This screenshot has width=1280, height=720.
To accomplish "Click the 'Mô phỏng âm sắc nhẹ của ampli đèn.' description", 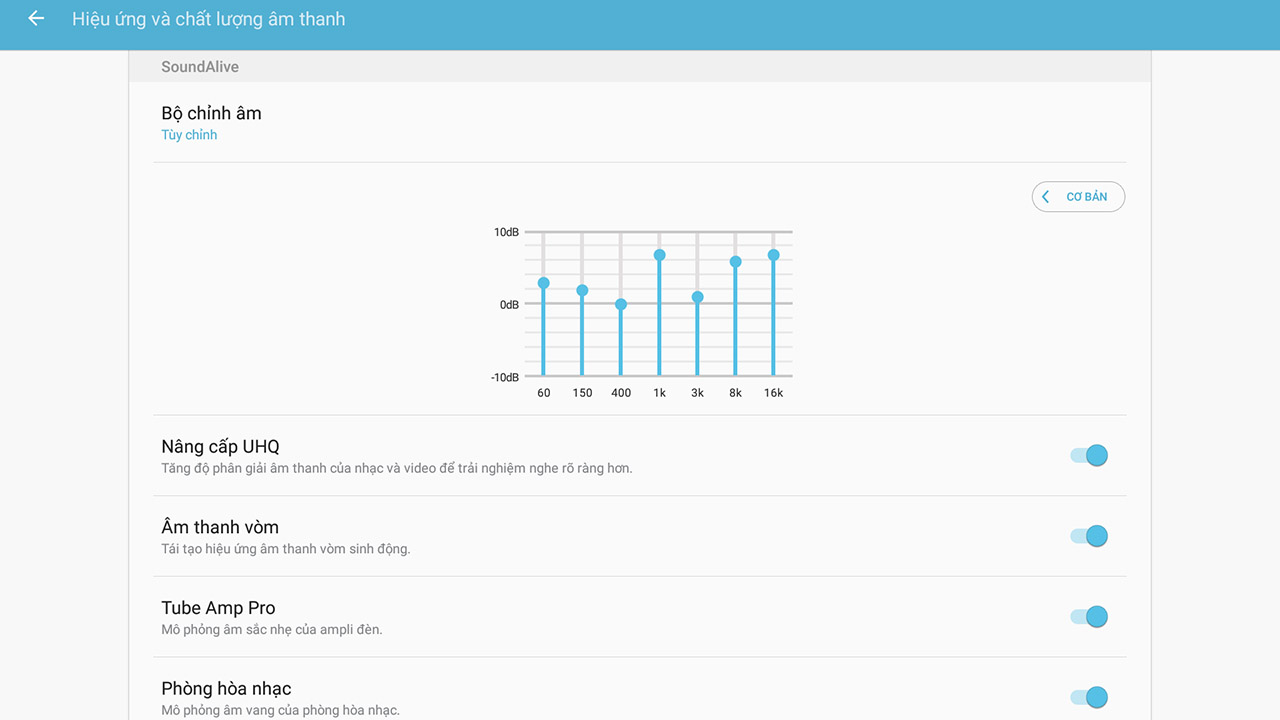I will (272, 630).
